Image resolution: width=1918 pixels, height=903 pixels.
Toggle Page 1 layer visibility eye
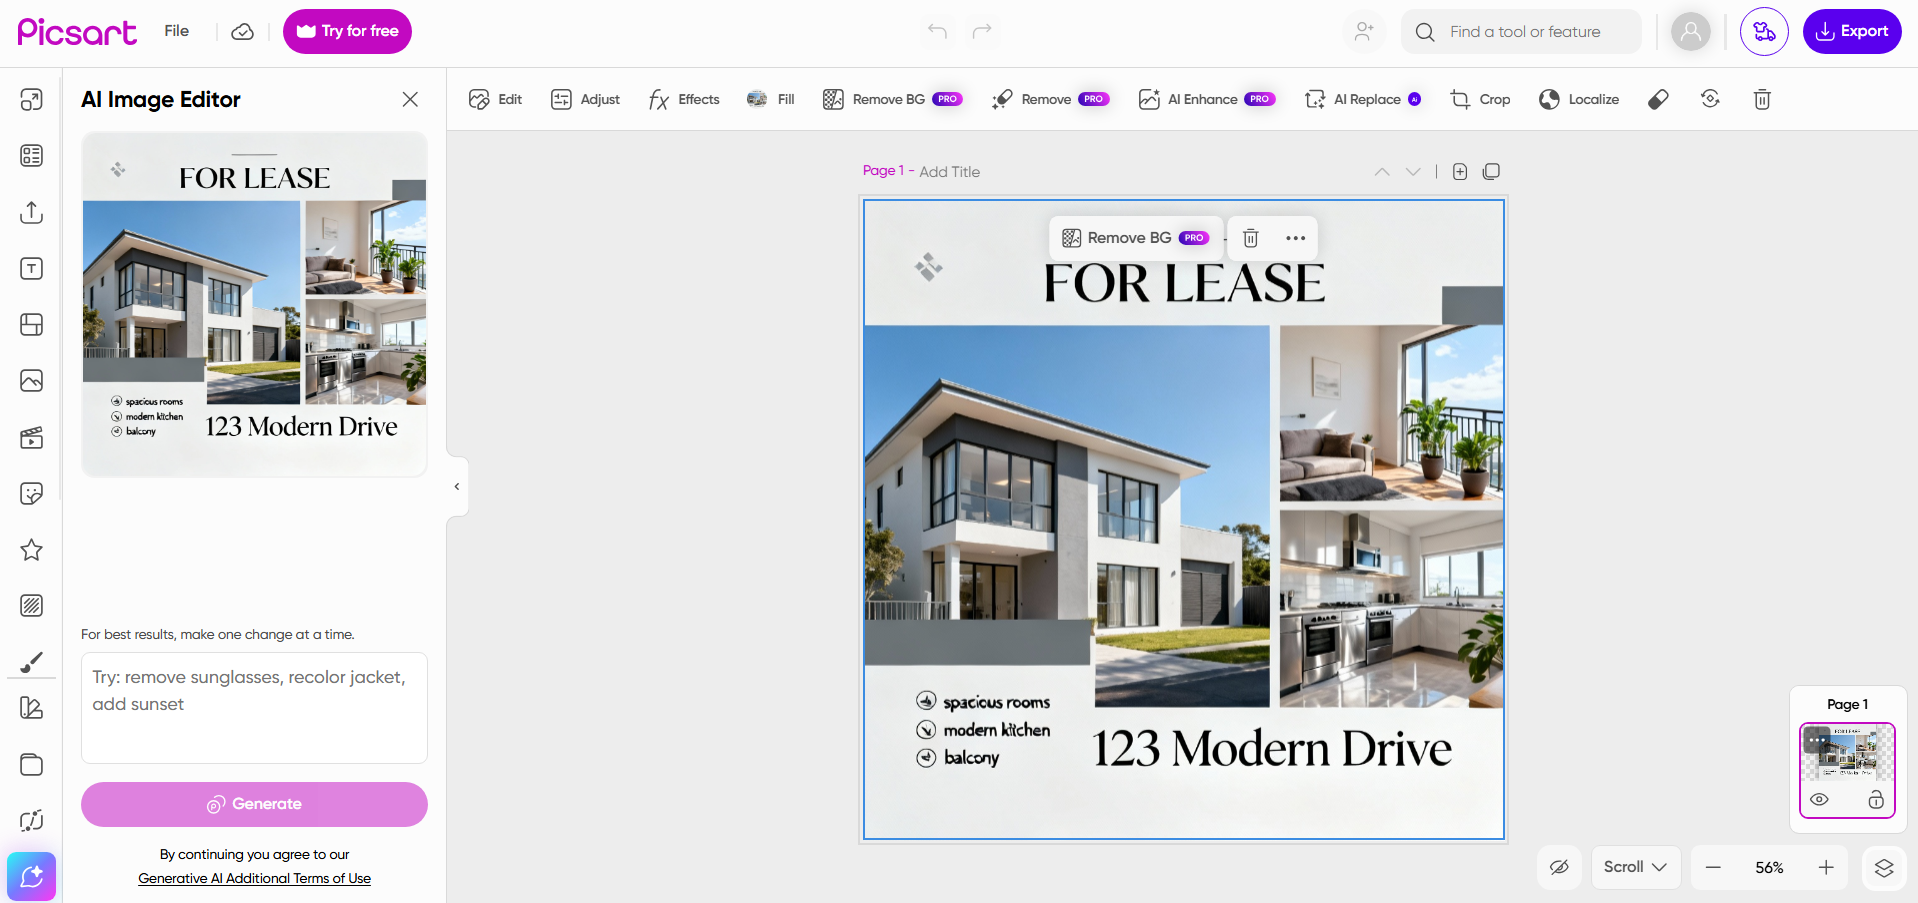[x=1819, y=800]
